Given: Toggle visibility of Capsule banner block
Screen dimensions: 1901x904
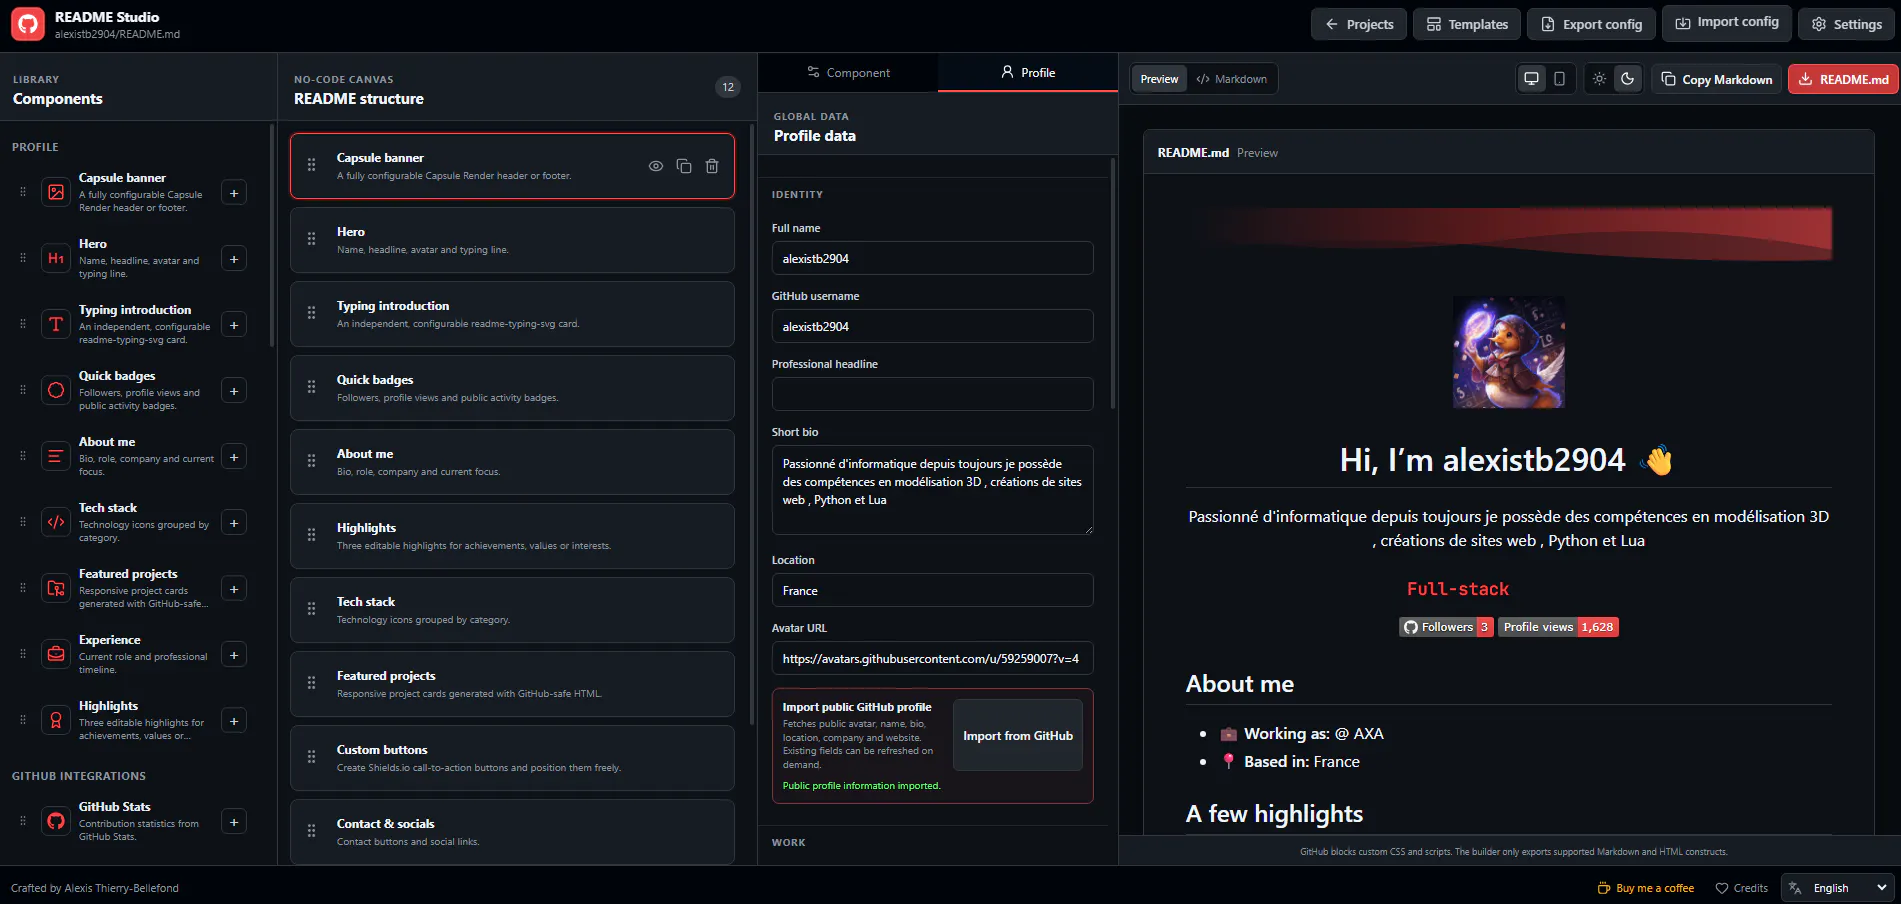Looking at the screenshot, I should (656, 166).
